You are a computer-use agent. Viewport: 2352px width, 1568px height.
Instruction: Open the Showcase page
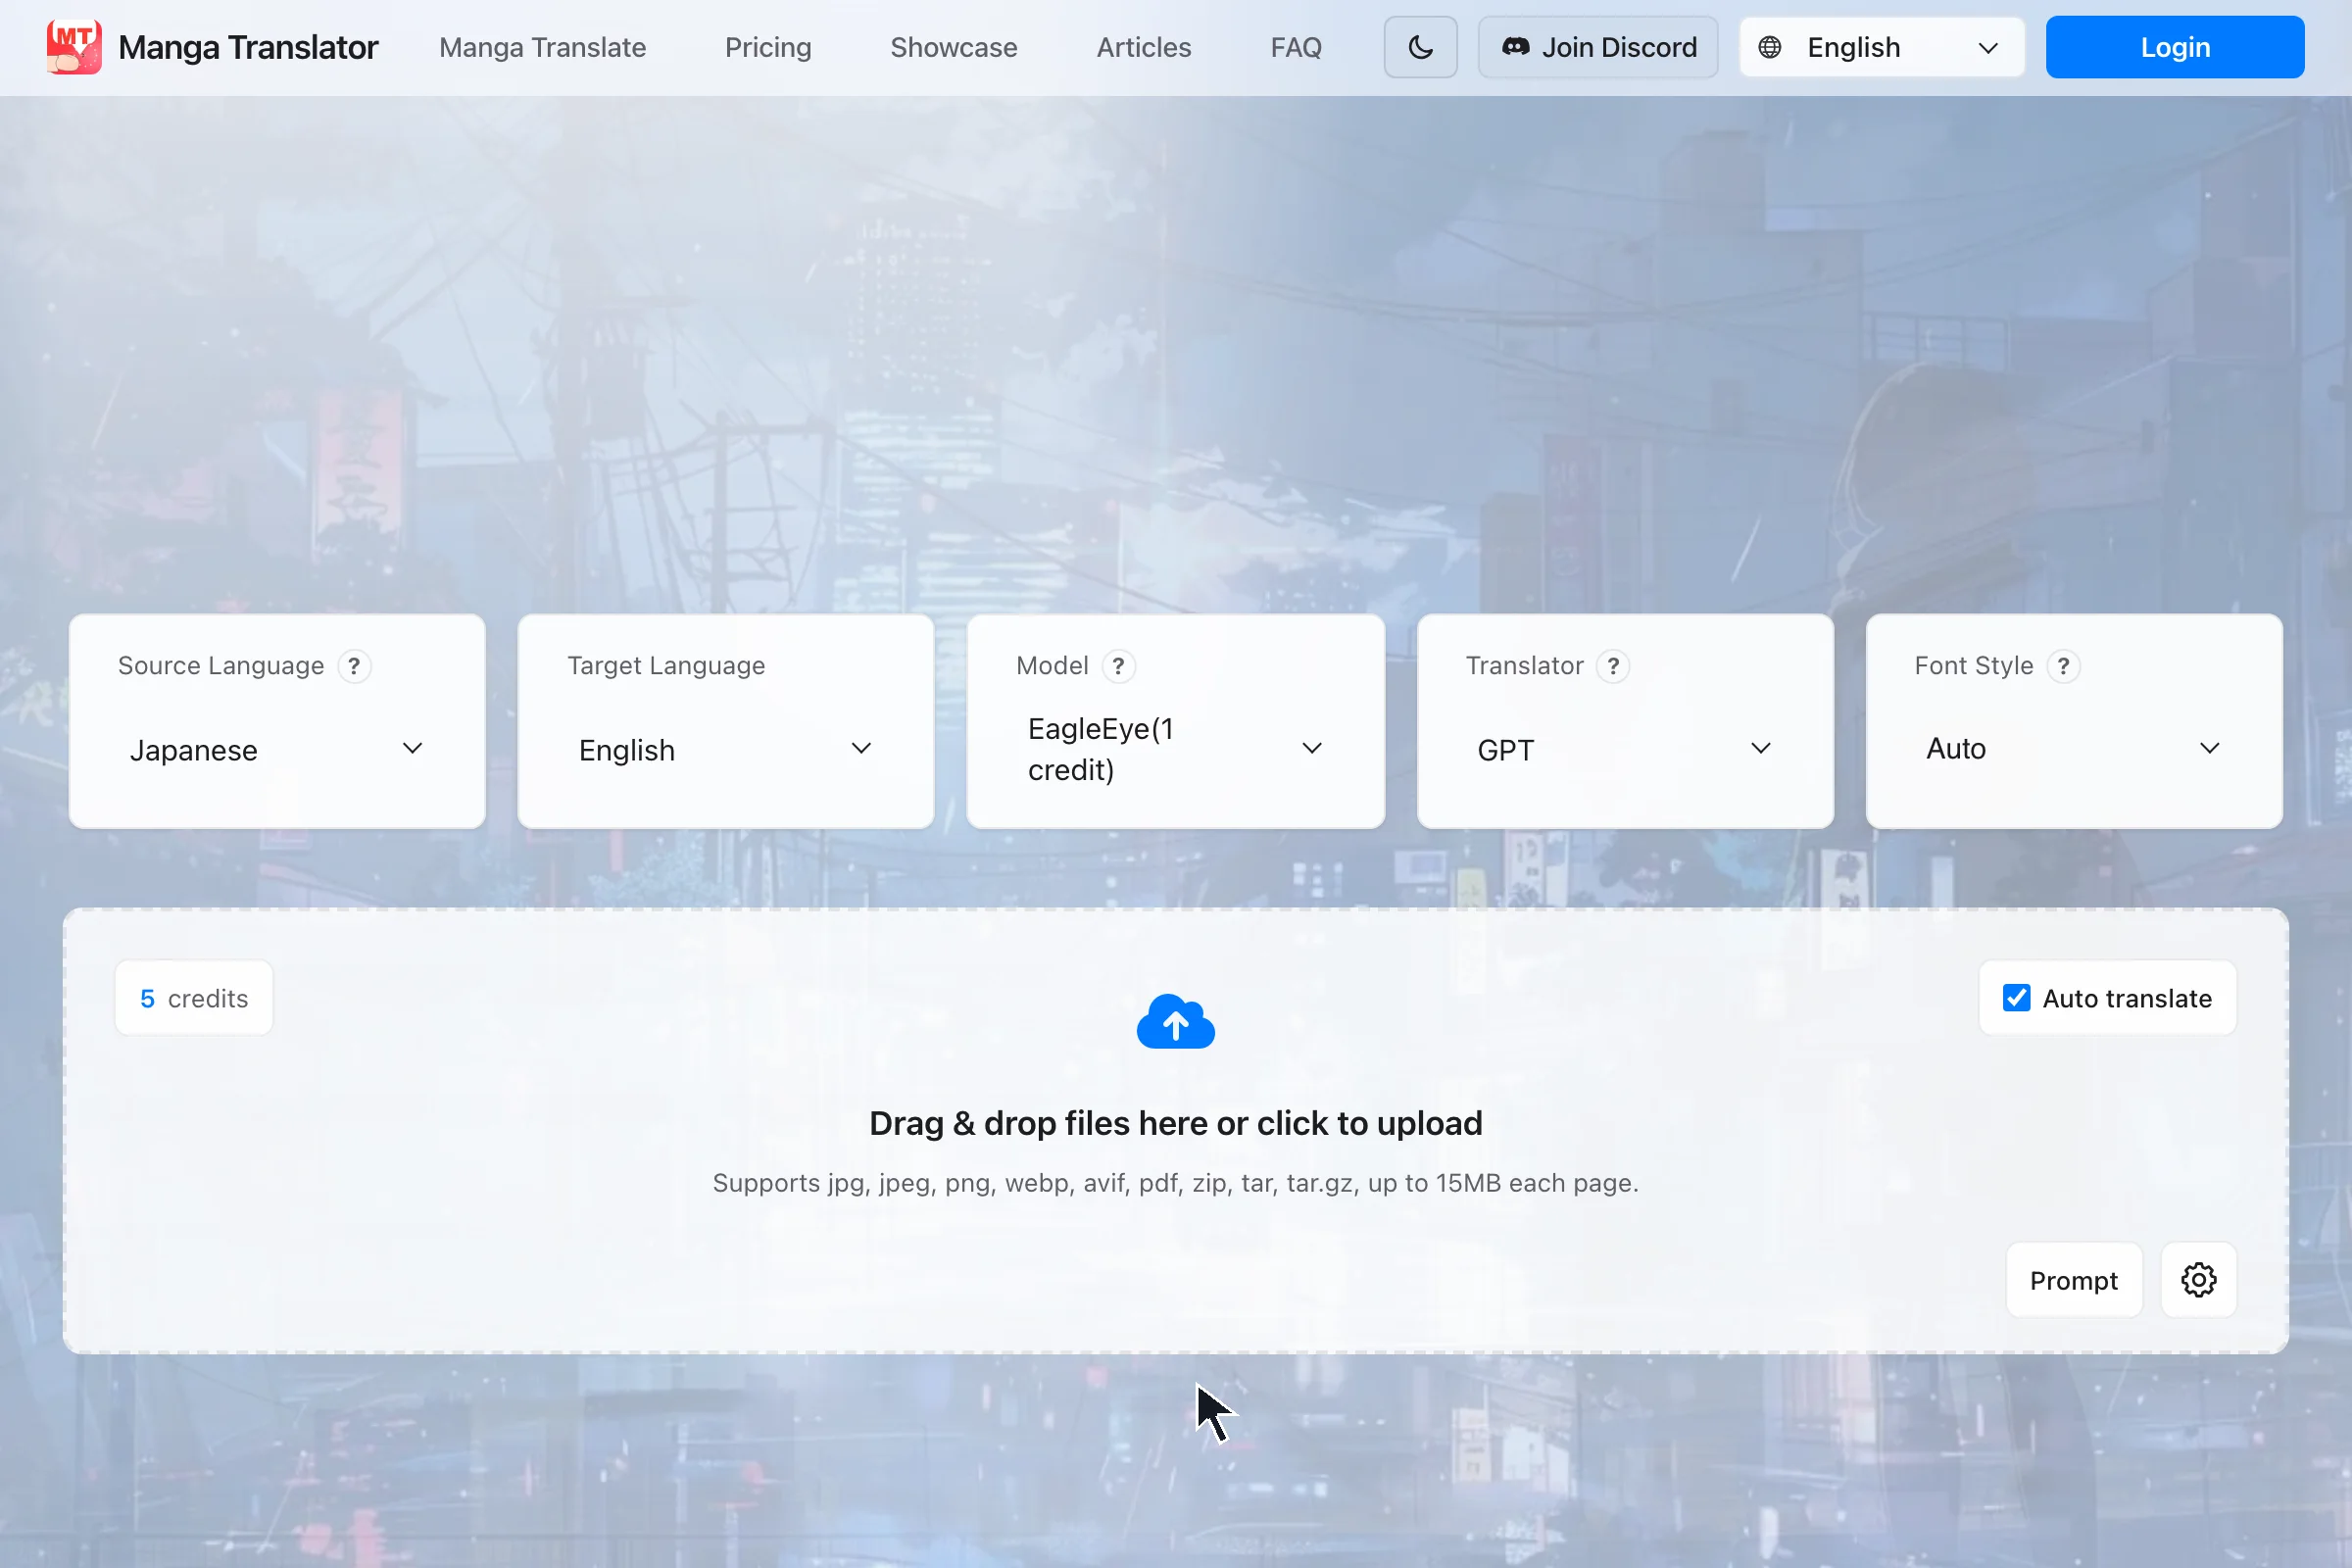coord(954,47)
